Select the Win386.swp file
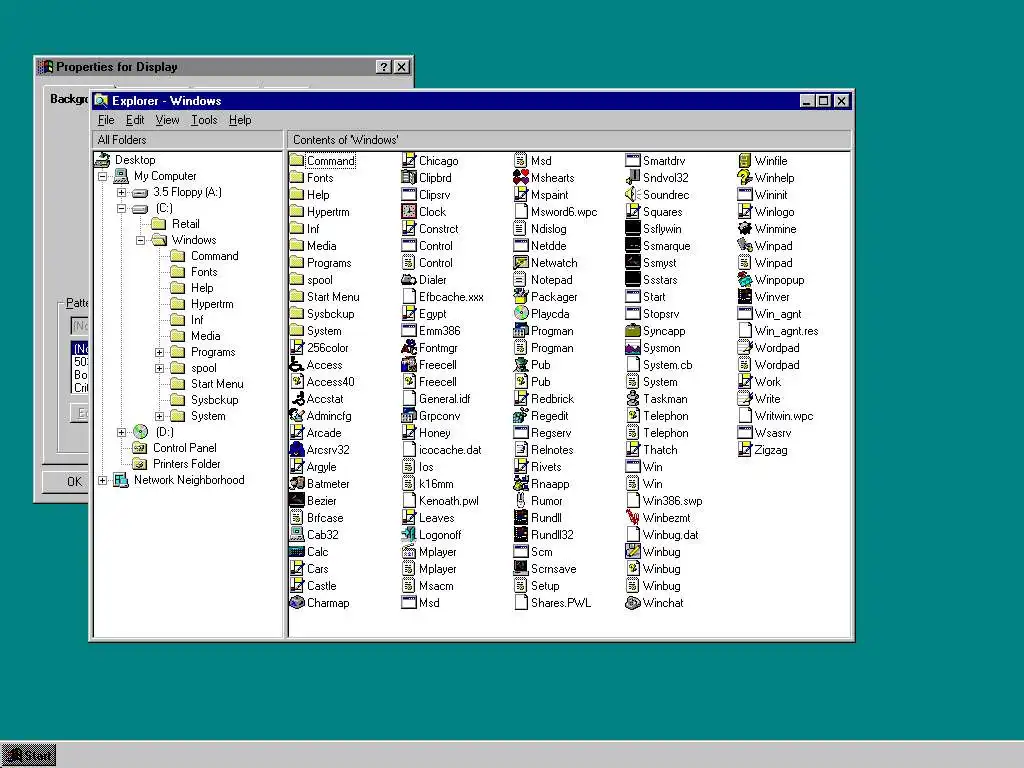1024x768 pixels. [672, 501]
